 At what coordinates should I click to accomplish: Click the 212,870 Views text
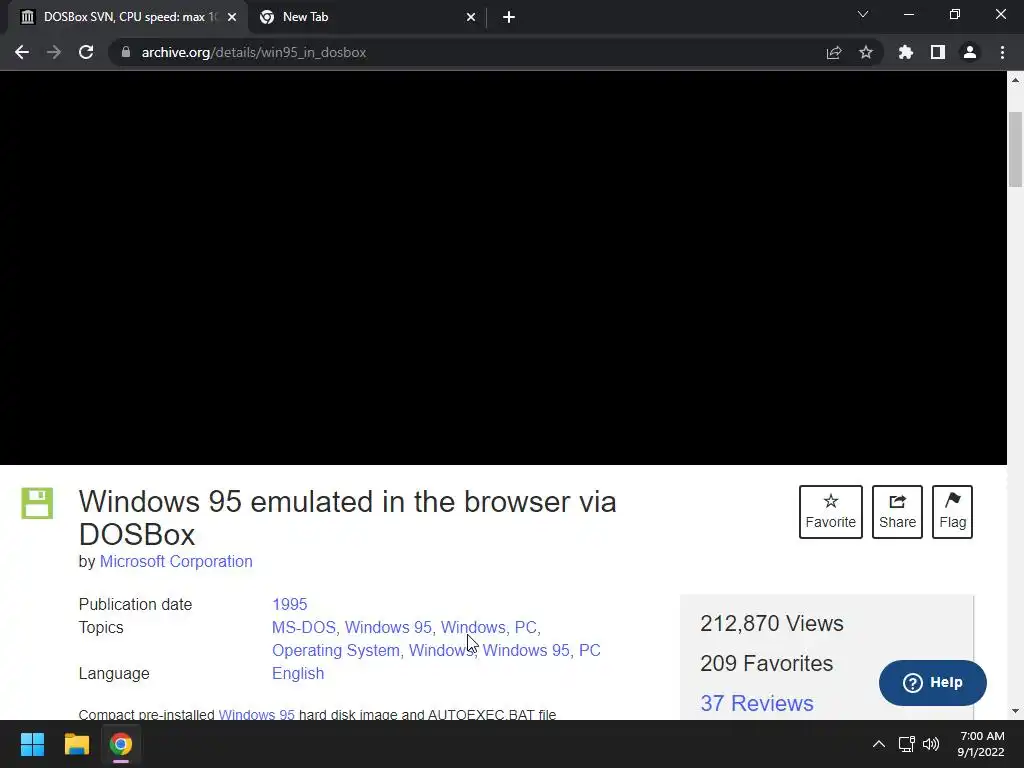click(x=772, y=623)
